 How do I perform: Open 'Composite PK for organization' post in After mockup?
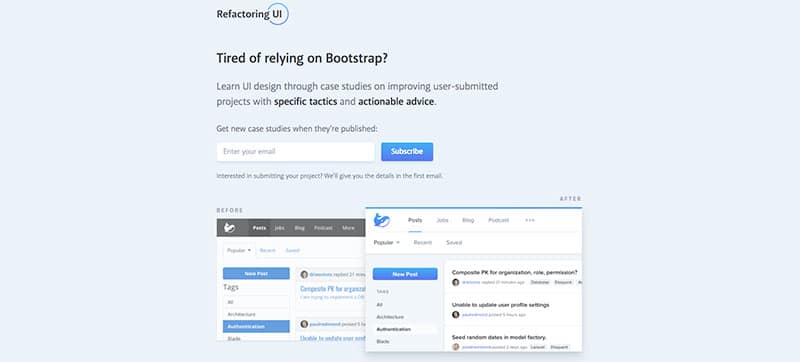click(515, 272)
